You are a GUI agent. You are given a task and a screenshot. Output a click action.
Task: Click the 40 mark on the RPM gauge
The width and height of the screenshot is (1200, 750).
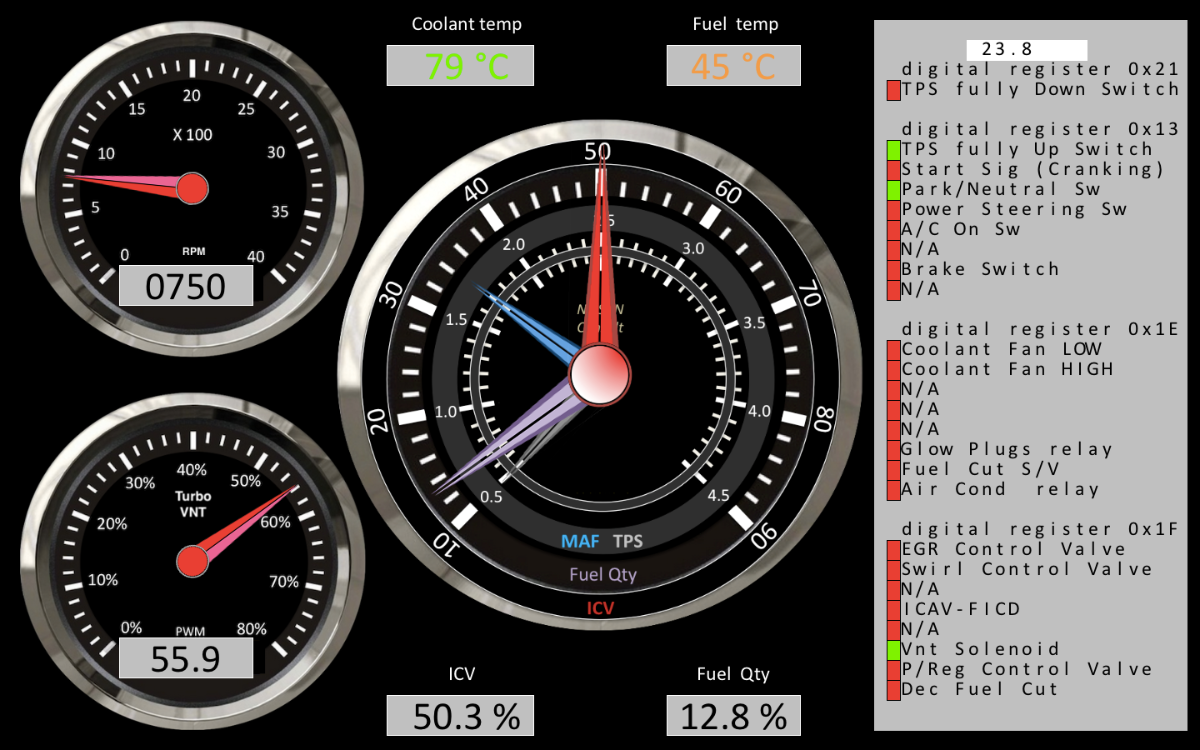255,256
